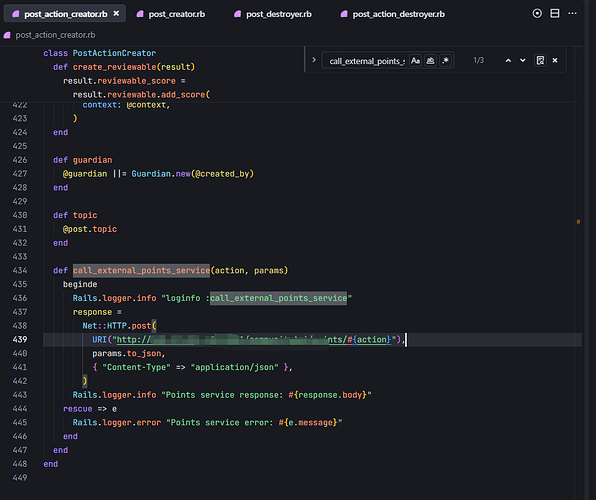Click the overview ruler match marker
This screenshot has height=500, width=596.
tap(578, 222)
